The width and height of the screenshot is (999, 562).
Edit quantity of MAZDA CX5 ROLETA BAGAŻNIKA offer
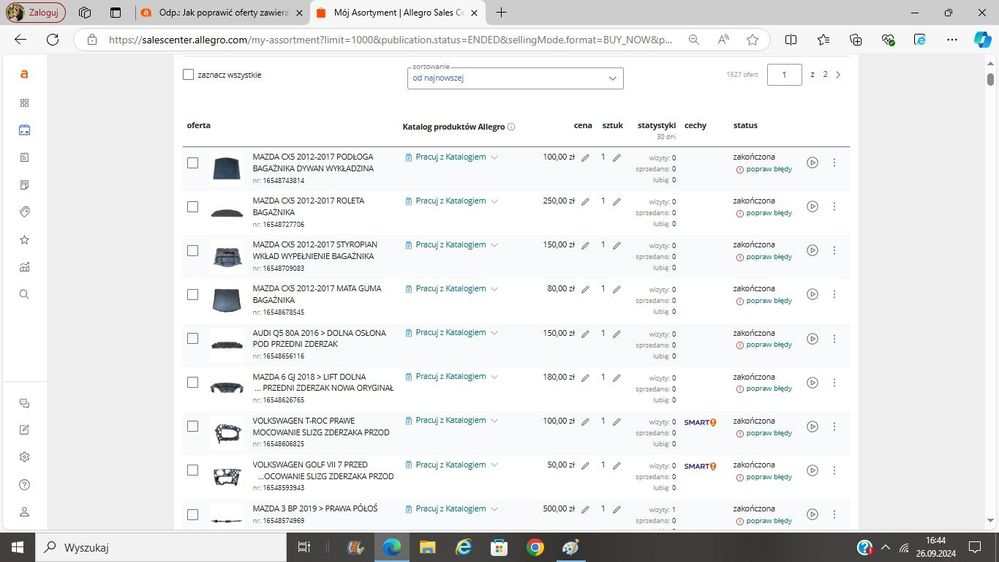(x=616, y=201)
